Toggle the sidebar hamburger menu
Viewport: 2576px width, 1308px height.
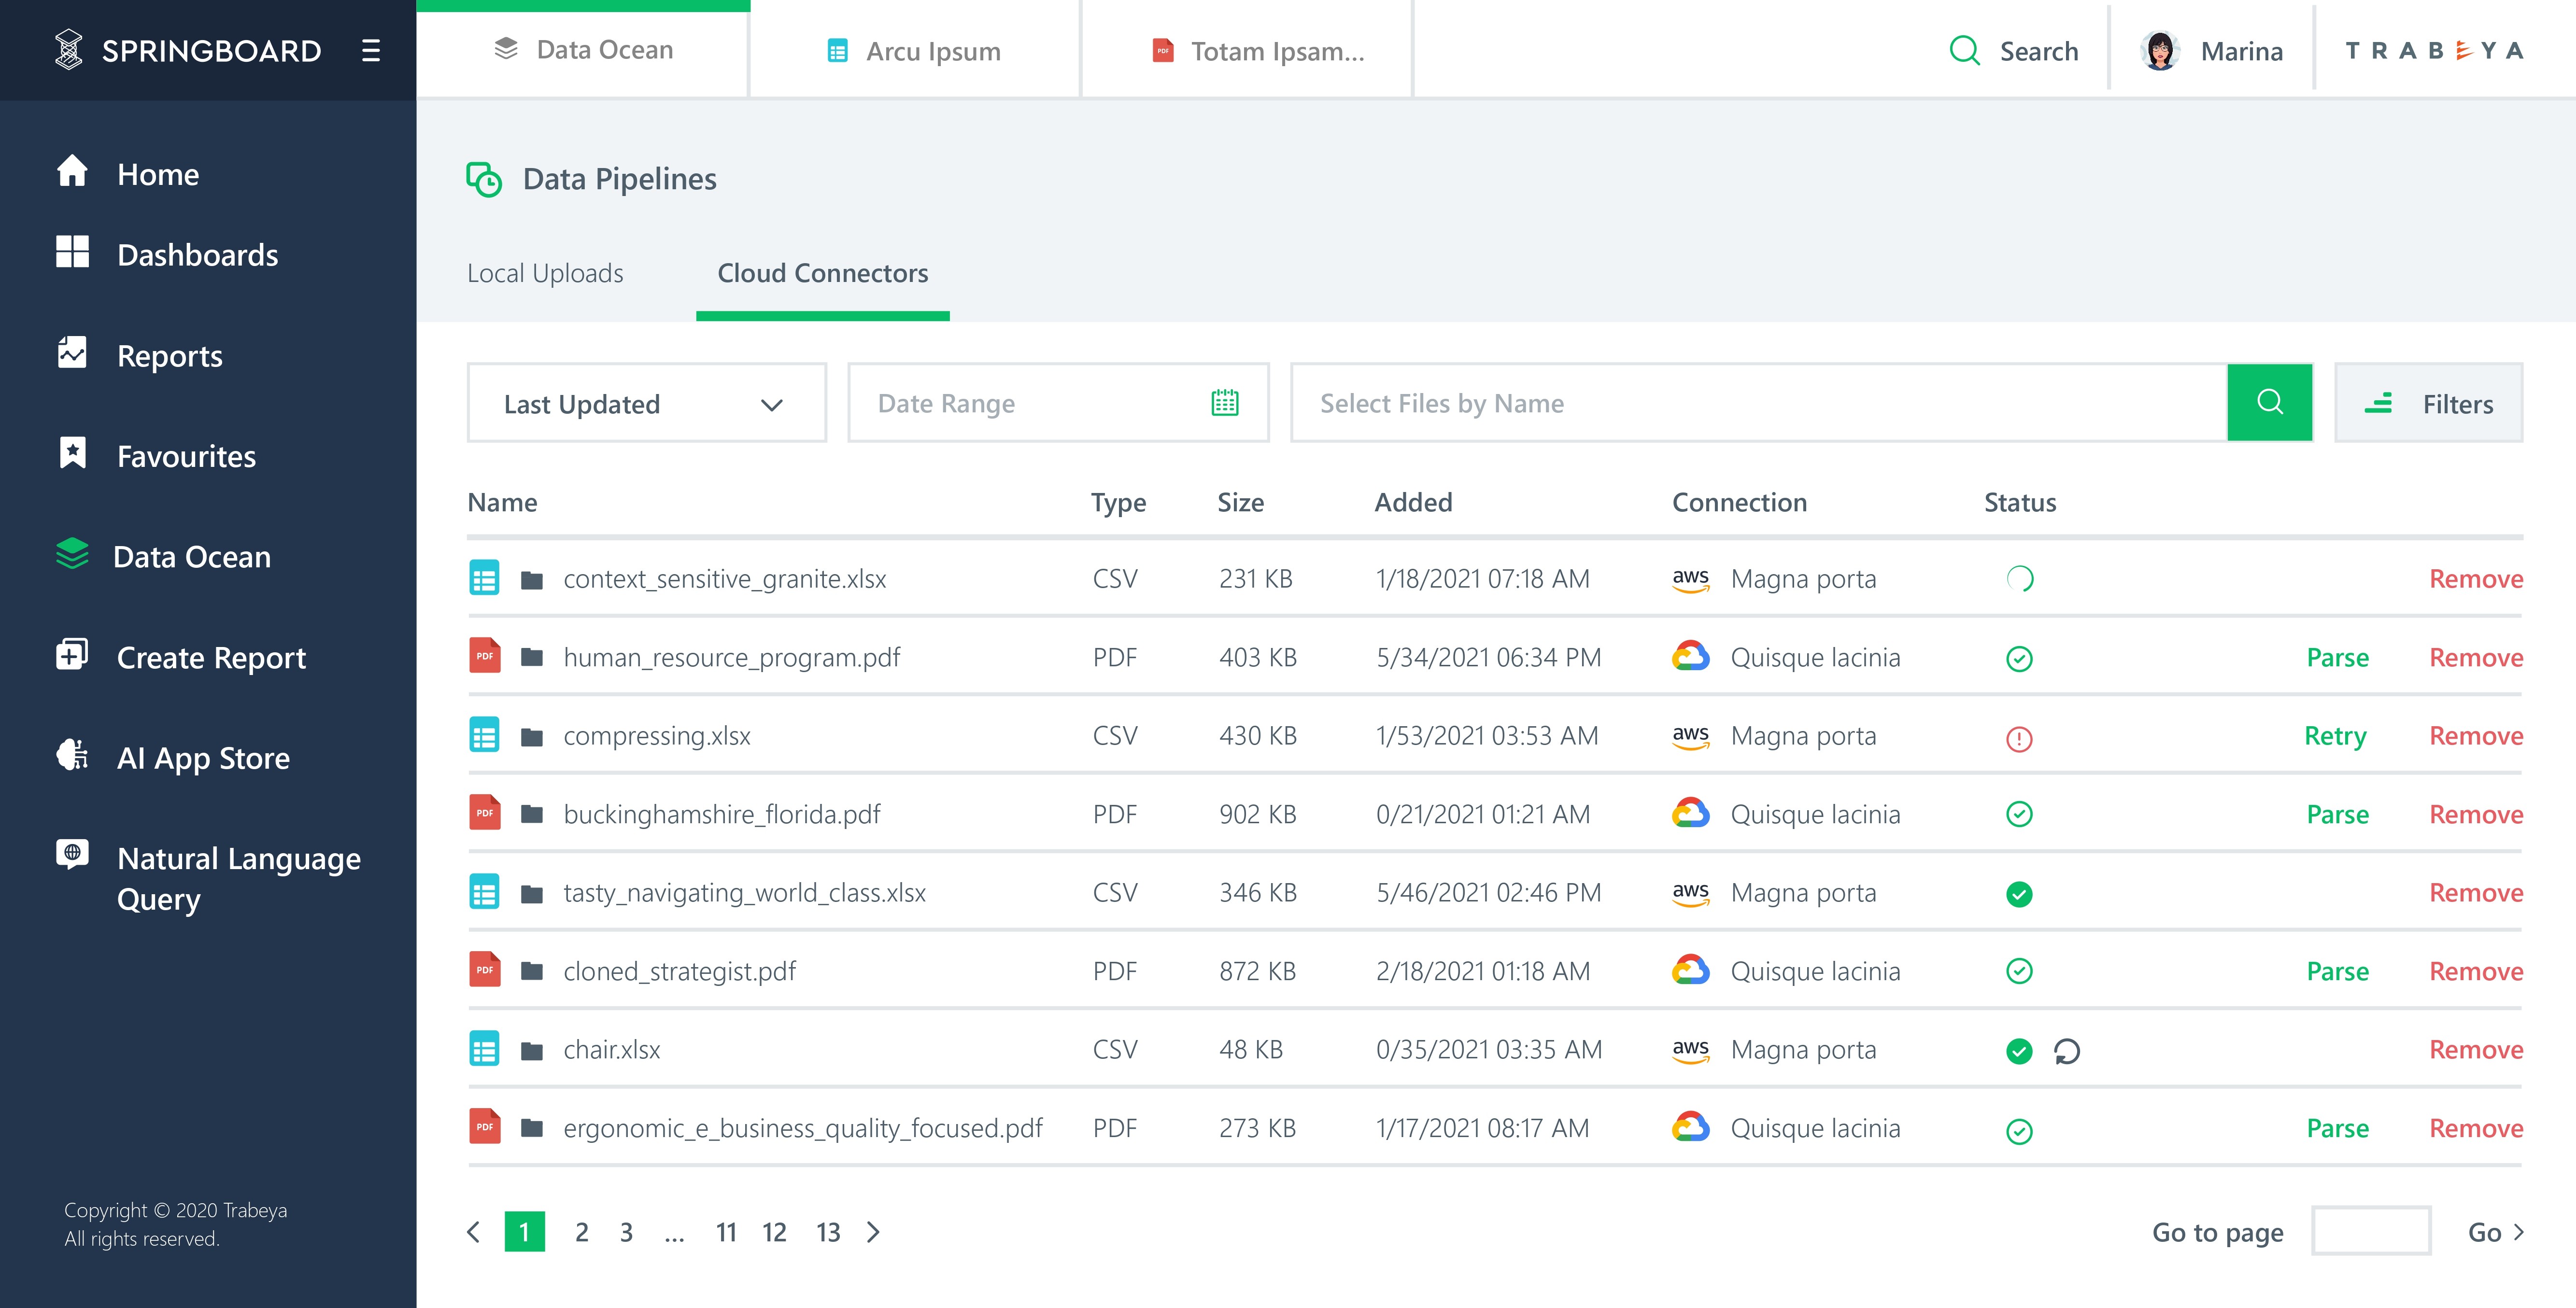[371, 51]
